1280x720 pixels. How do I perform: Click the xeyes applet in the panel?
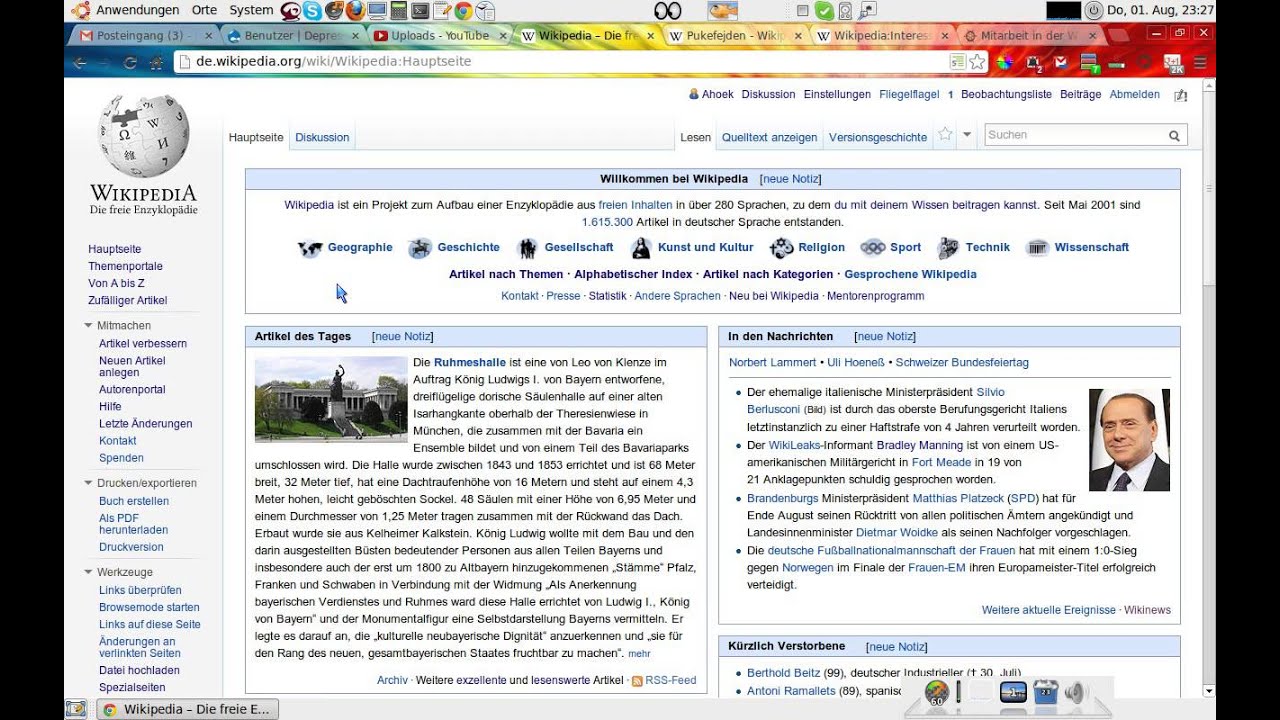pos(667,11)
